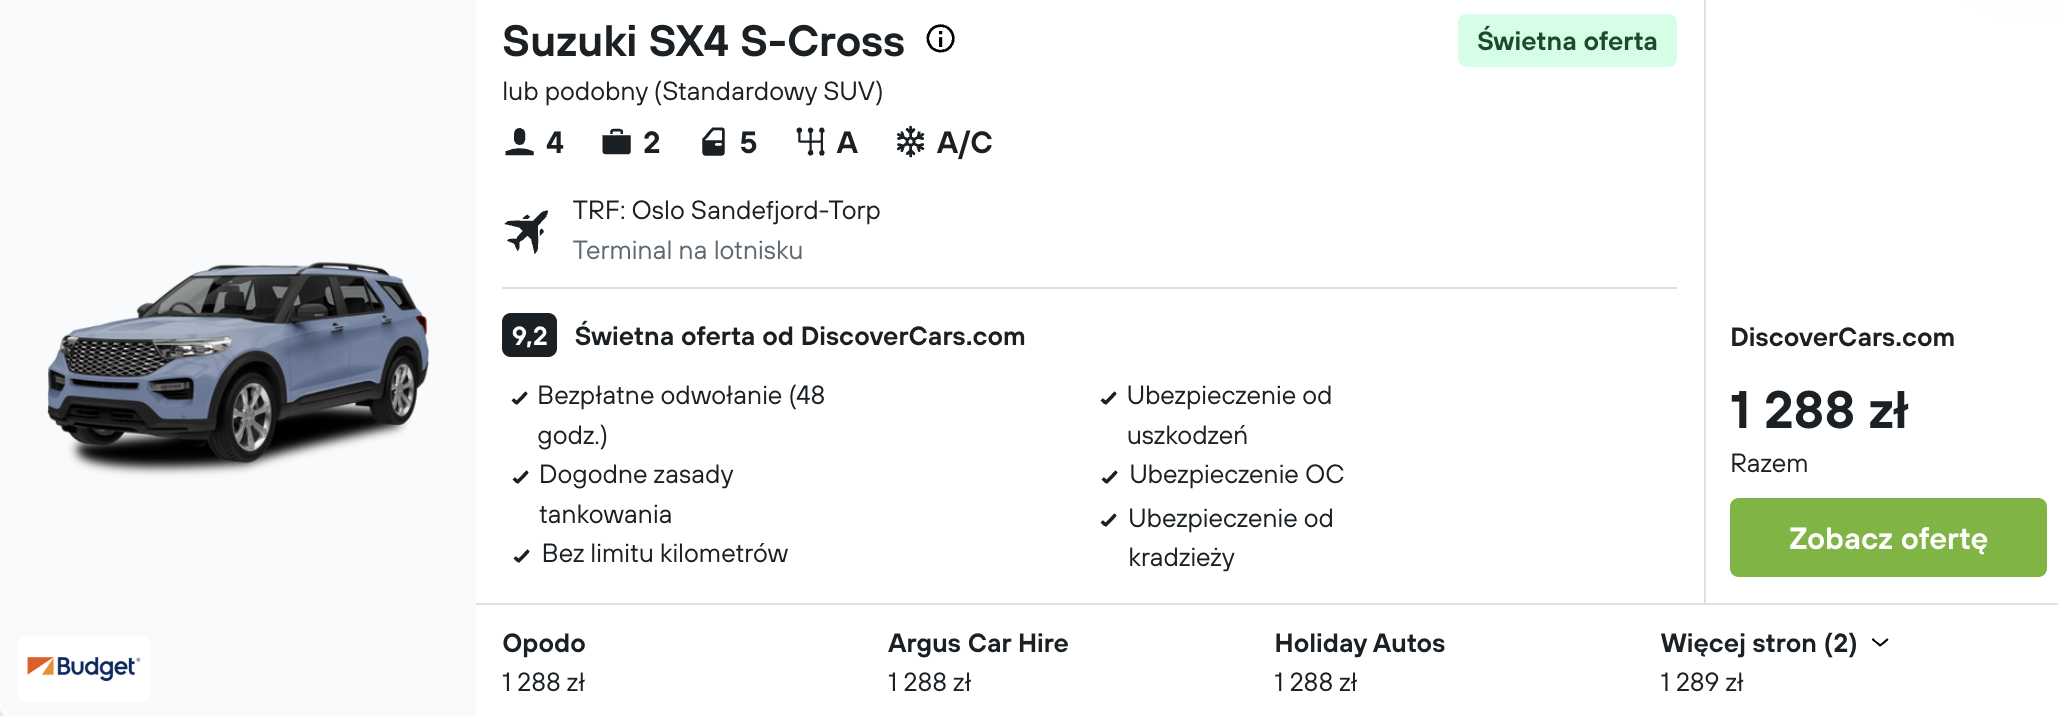The image size is (2058, 716).
Task: Click the Świetna oferta green badge
Action: [1566, 41]
